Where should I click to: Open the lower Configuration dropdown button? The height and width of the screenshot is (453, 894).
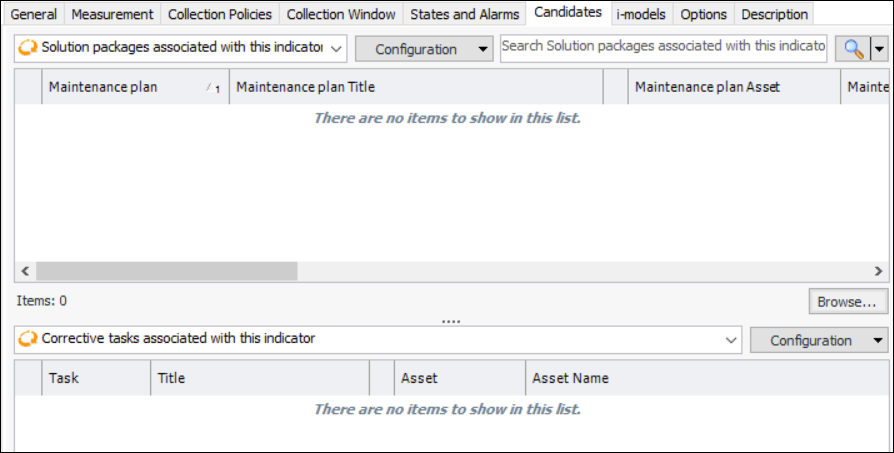click(x=819, y=340)
